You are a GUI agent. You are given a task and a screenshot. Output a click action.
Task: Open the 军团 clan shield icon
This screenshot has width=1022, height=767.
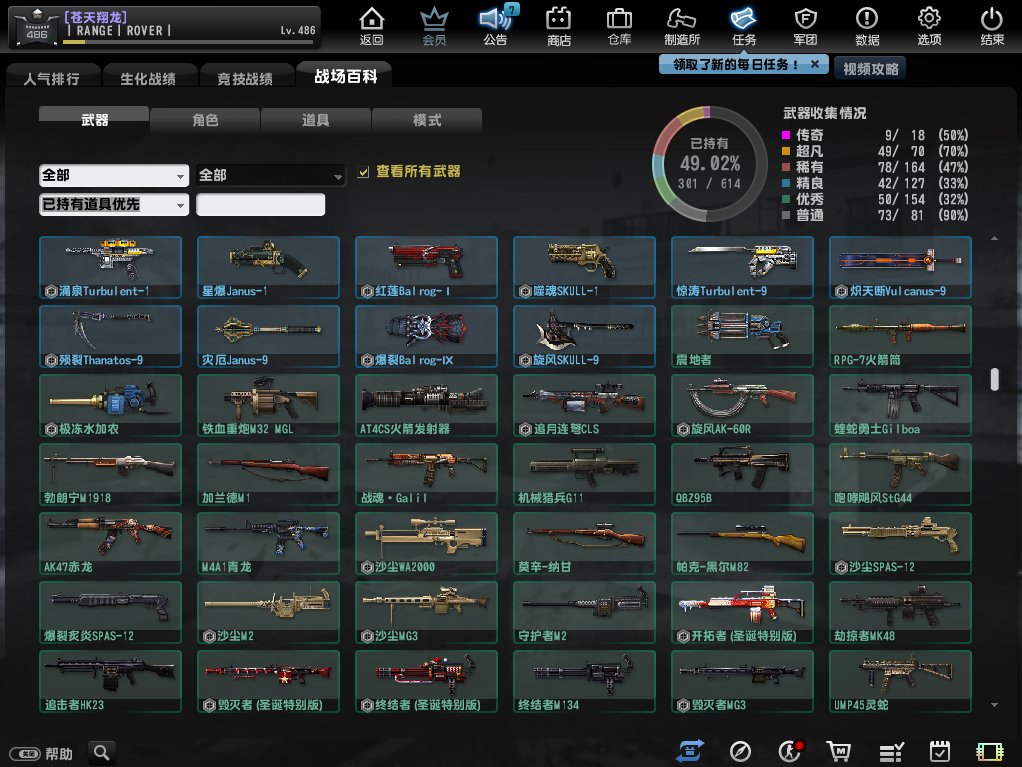click(x=805, y=26)
